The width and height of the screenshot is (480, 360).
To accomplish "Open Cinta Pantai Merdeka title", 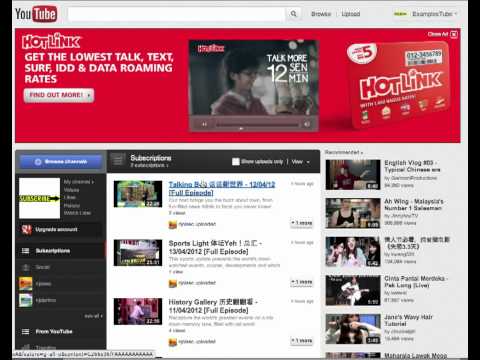I will coord(416,282).
